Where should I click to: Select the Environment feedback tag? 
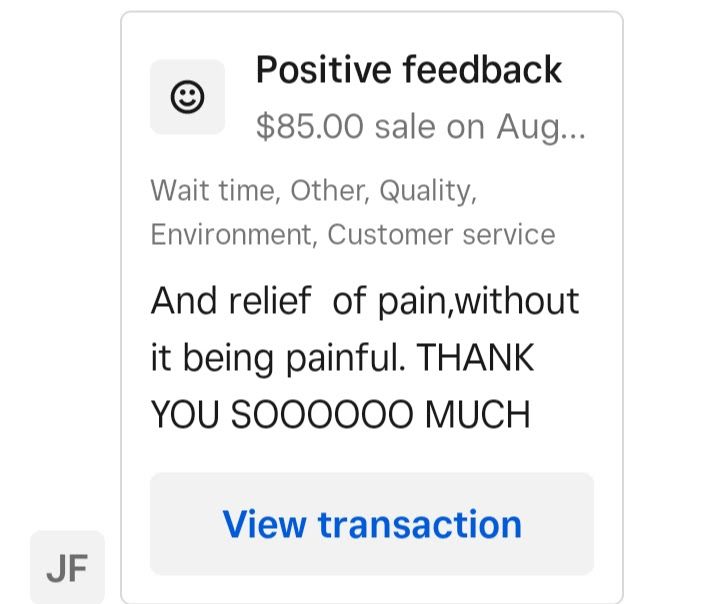click(x=234, y=234)
